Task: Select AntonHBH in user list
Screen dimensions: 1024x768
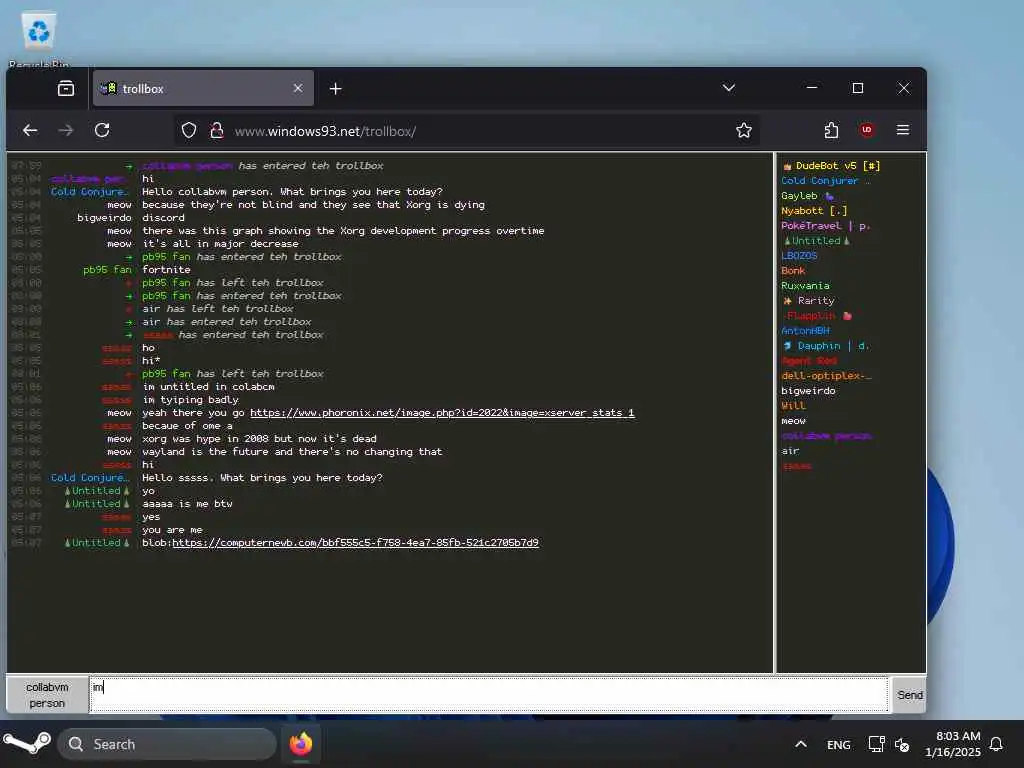Action: coord(805,331)
